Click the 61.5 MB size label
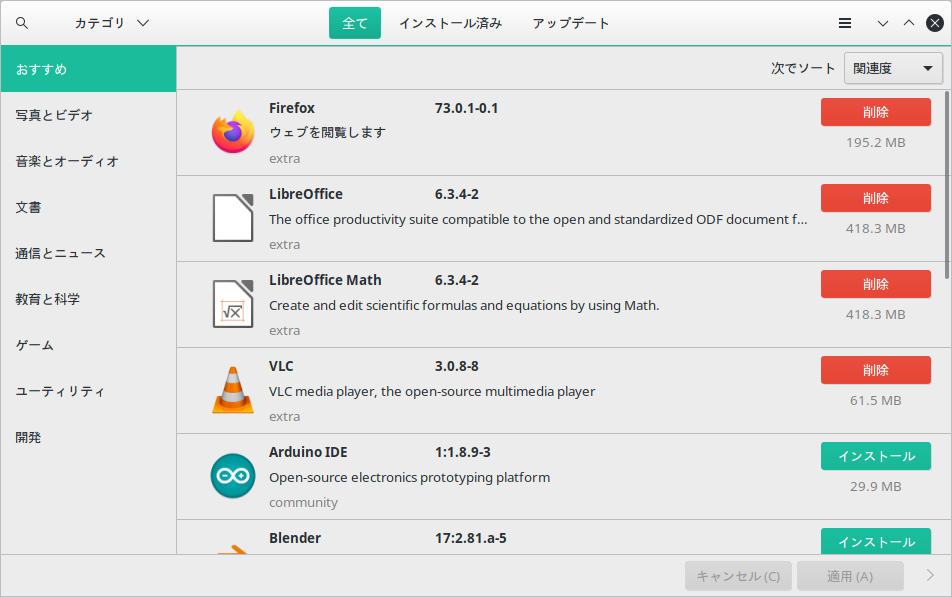 (876, 401)
